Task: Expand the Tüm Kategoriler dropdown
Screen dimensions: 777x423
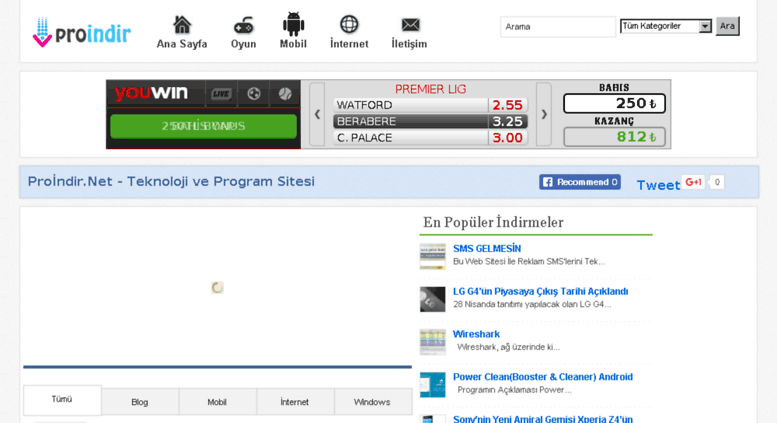Action: tap(666, 26)
